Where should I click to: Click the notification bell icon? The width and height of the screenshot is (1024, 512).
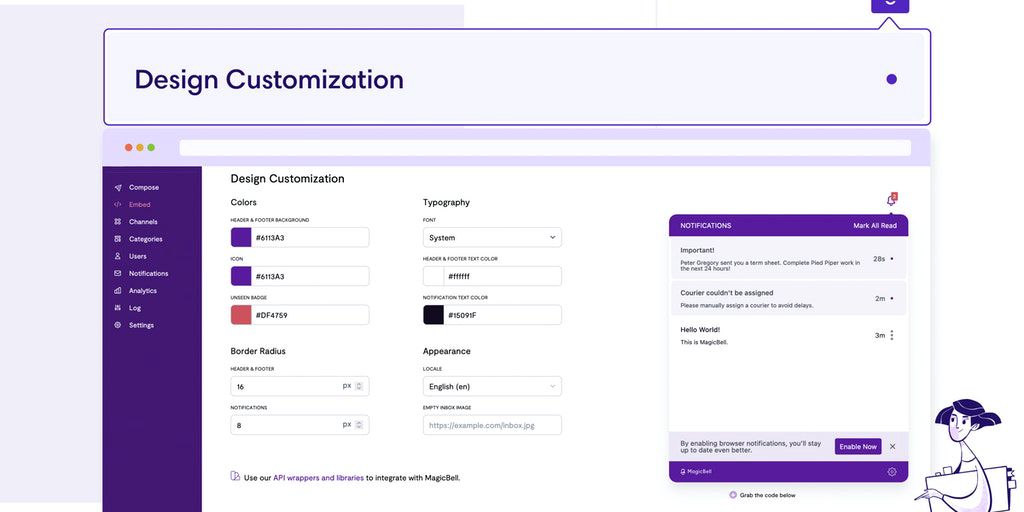891,200
